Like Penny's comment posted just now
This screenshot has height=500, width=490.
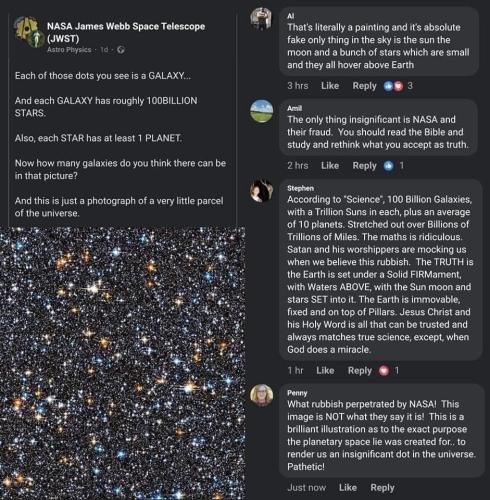348,488
